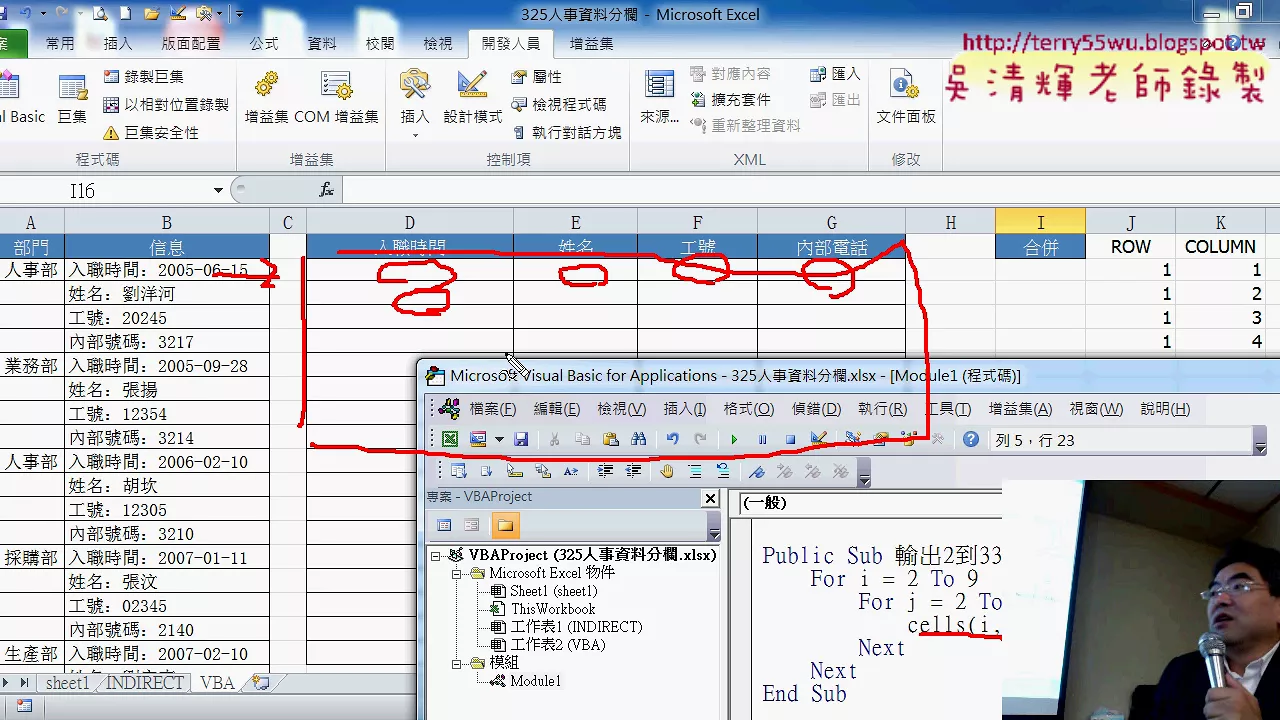Click the VBA Design Mode icon
The image size is (1280, 720).
click(x=818, y=439)
